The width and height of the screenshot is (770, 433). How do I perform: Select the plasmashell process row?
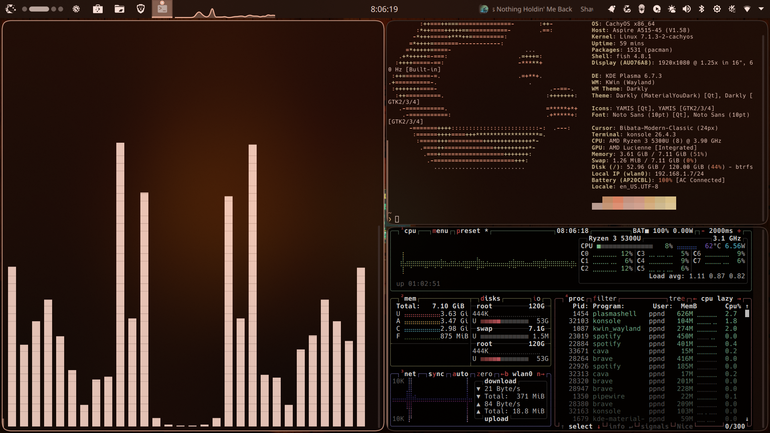click(653, 314)
